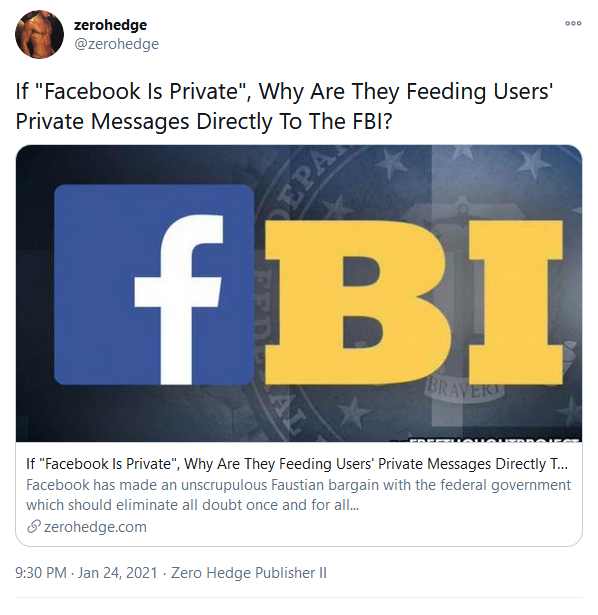
Task: Click the white f letter of Facebook logo
Action: 178,299
